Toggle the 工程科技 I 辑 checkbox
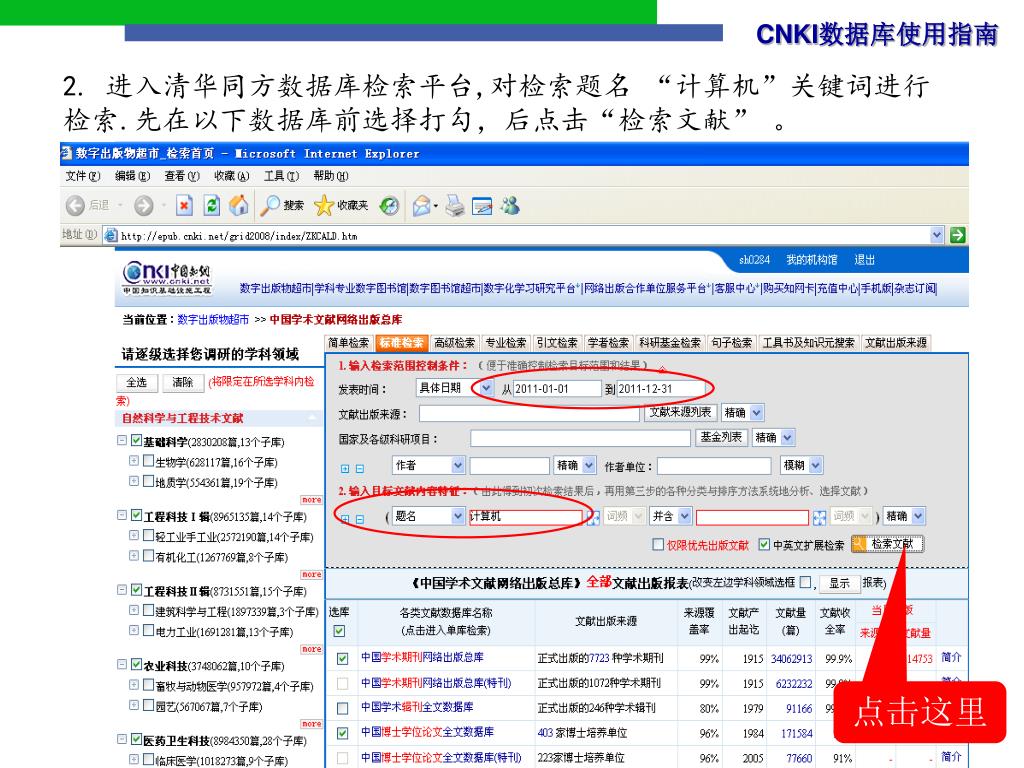The width and height of the screenshot is (1024, 768). click(136, 515)
